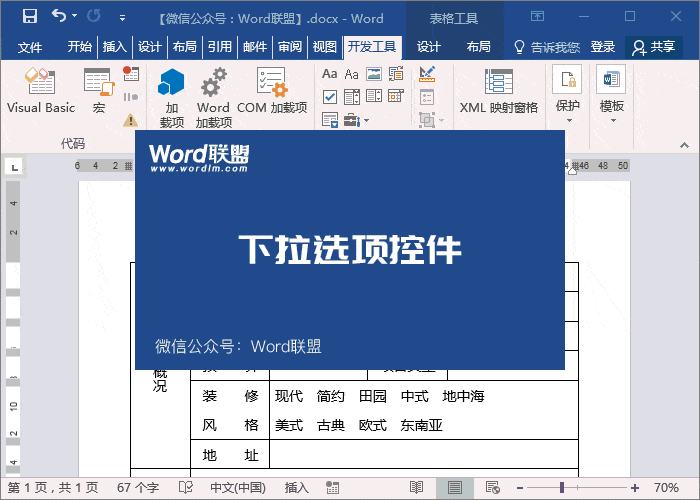This screenshot has height=500, width=700.
Task: Click the redo/repeat icon
Action: (x=94, y=17)
